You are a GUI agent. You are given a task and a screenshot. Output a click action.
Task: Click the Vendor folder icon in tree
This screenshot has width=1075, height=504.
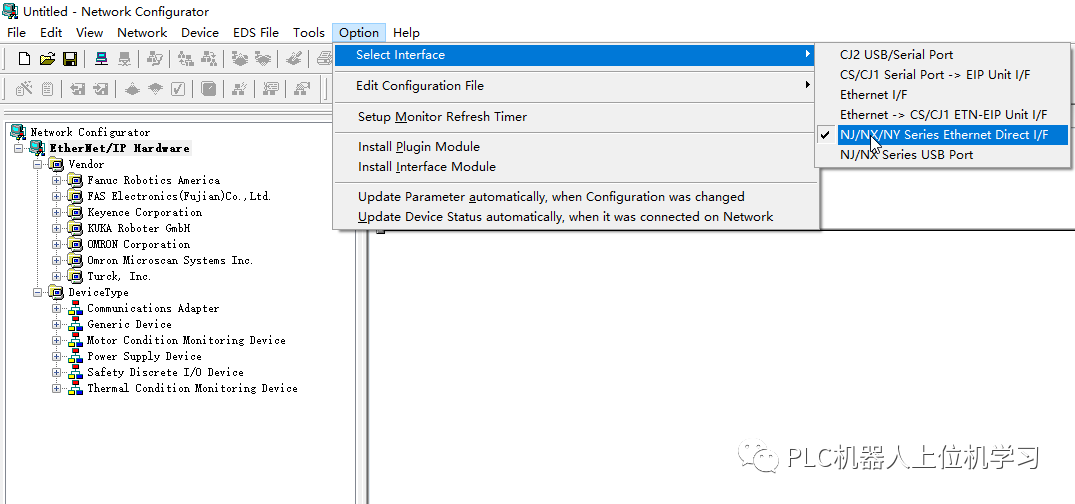56,164
